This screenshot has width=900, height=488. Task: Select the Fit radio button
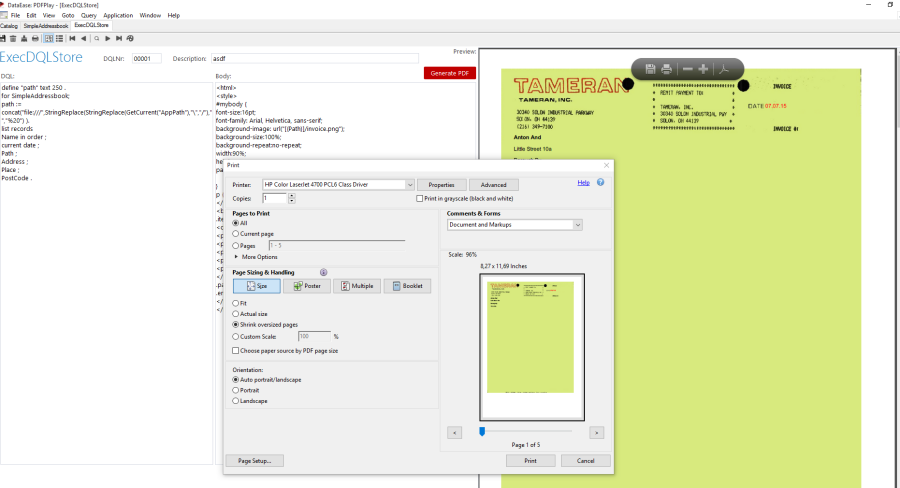(x=235, y=303)
